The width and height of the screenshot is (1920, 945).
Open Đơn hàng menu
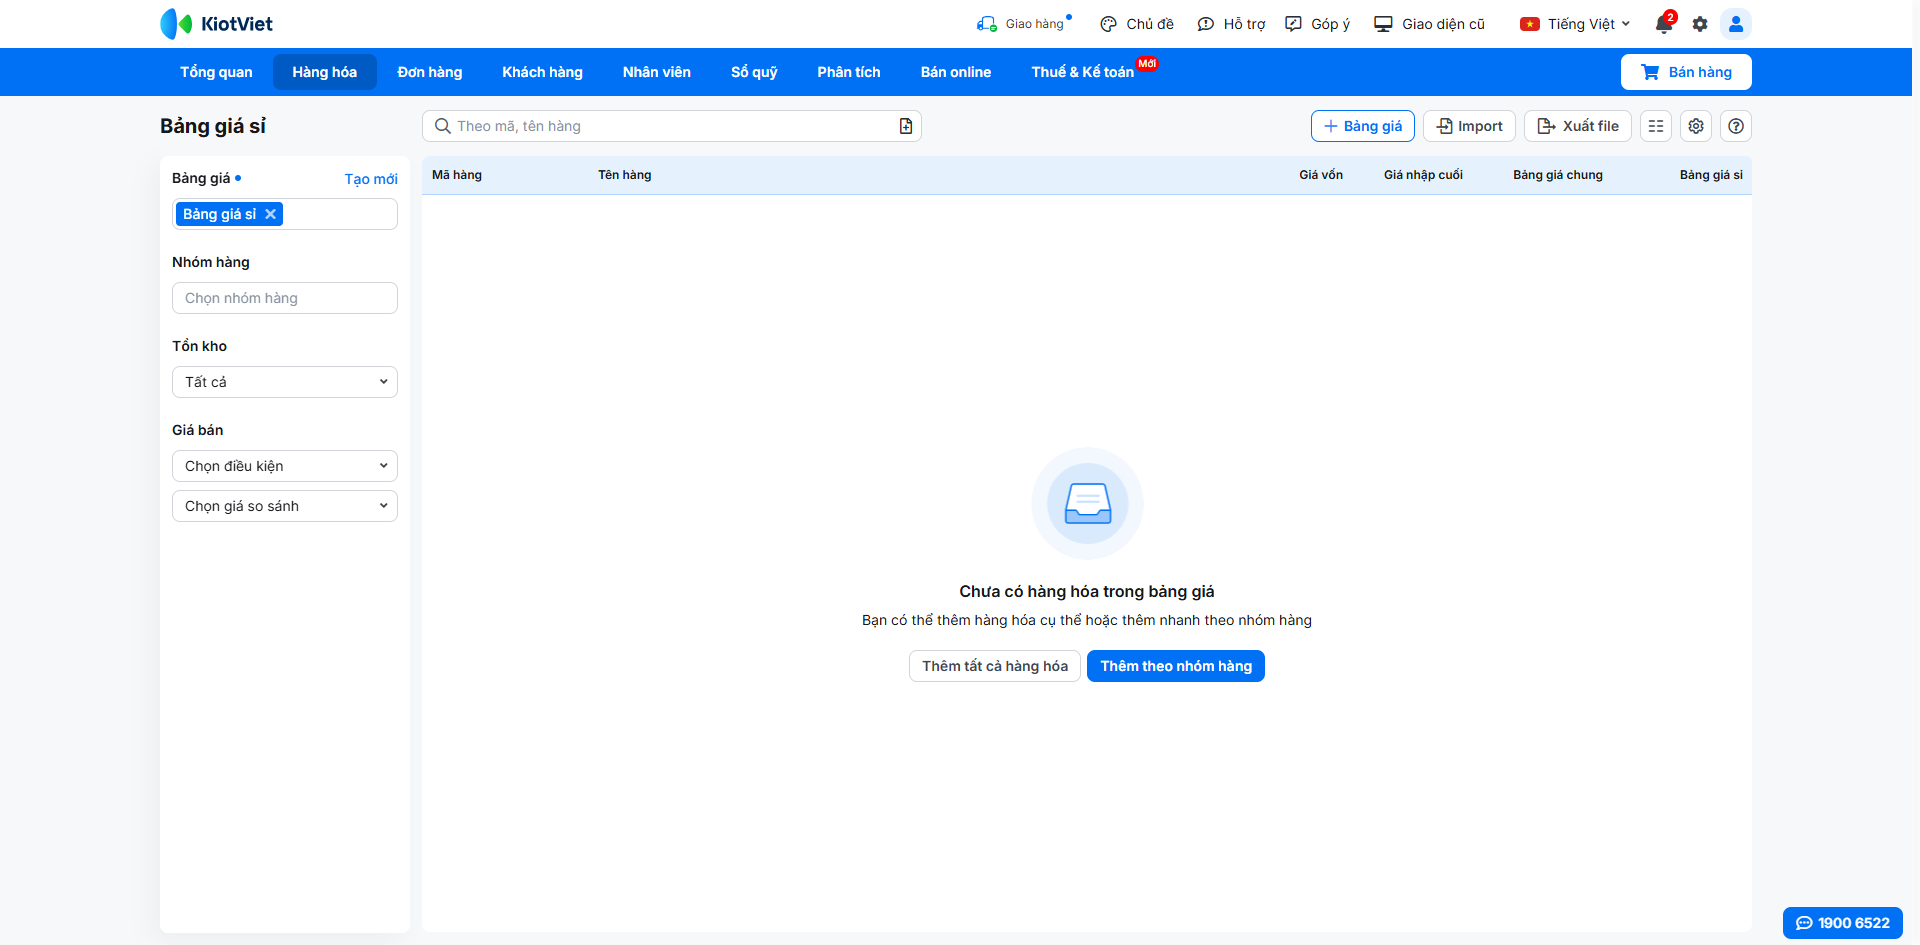(430, 72)
